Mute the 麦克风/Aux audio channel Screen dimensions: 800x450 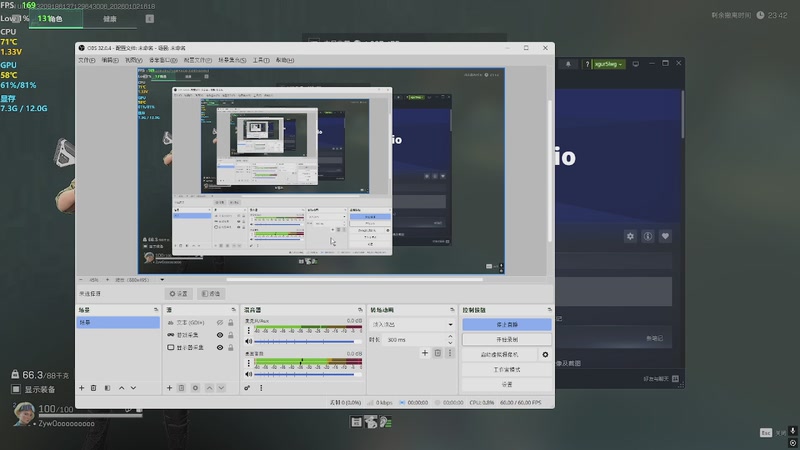[248, 341]
